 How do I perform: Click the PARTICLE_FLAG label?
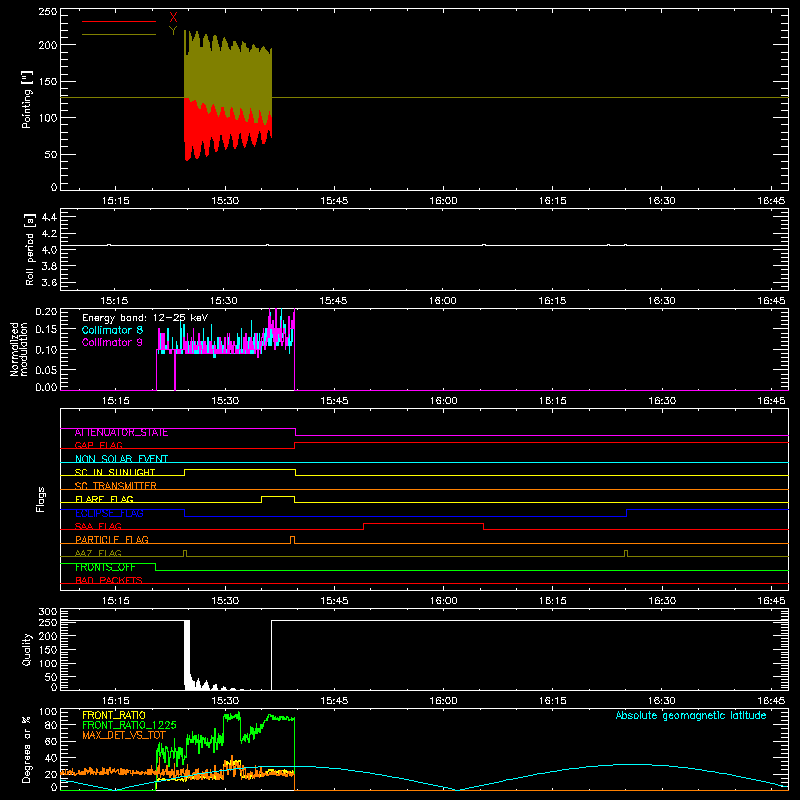(x=112, y=539)
